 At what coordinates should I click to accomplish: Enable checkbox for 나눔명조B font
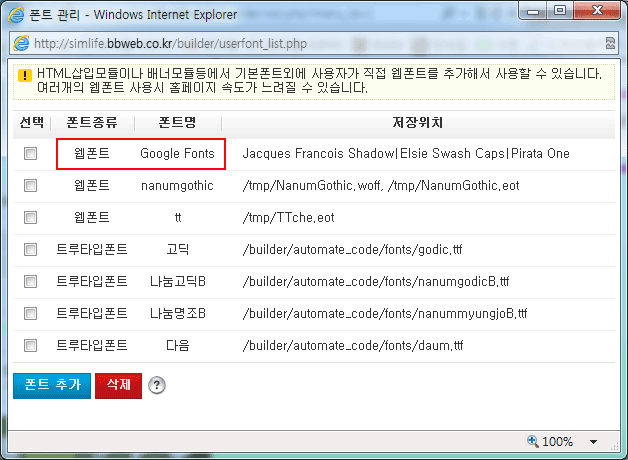(31, 314)
